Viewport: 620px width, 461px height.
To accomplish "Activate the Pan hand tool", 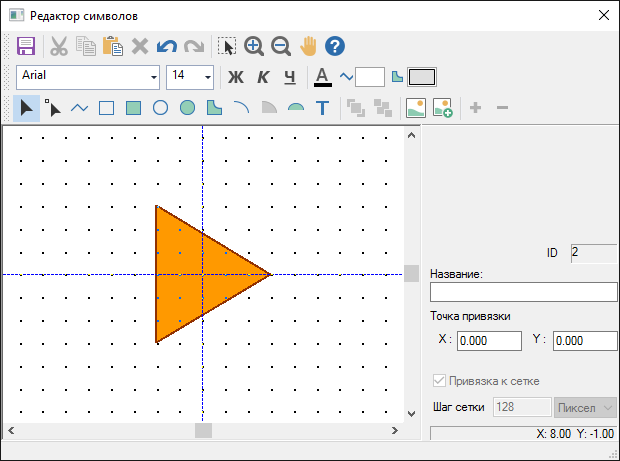I will (x=308, y=46).
